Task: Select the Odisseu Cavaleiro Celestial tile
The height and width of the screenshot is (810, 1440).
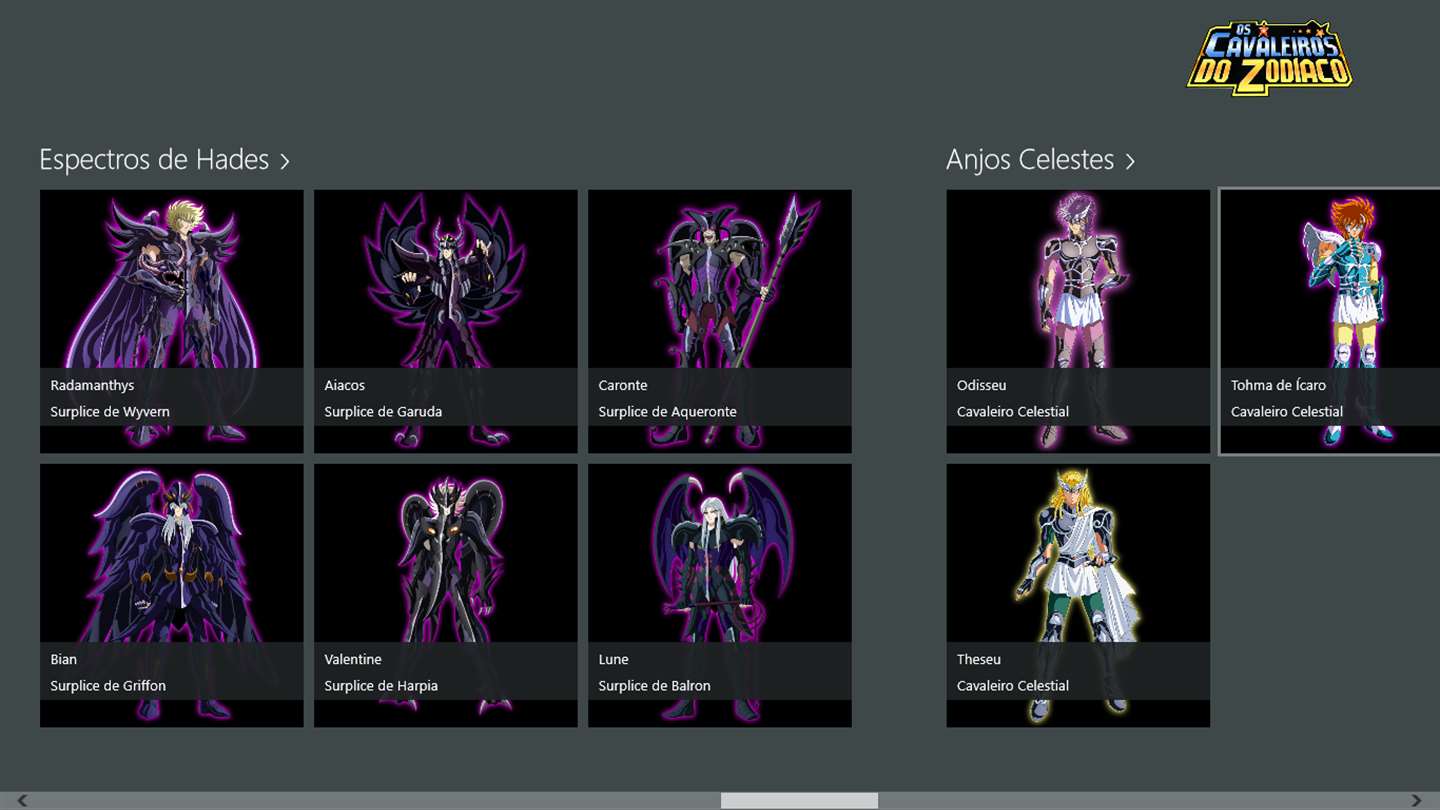Action: tap(1078, 321)
